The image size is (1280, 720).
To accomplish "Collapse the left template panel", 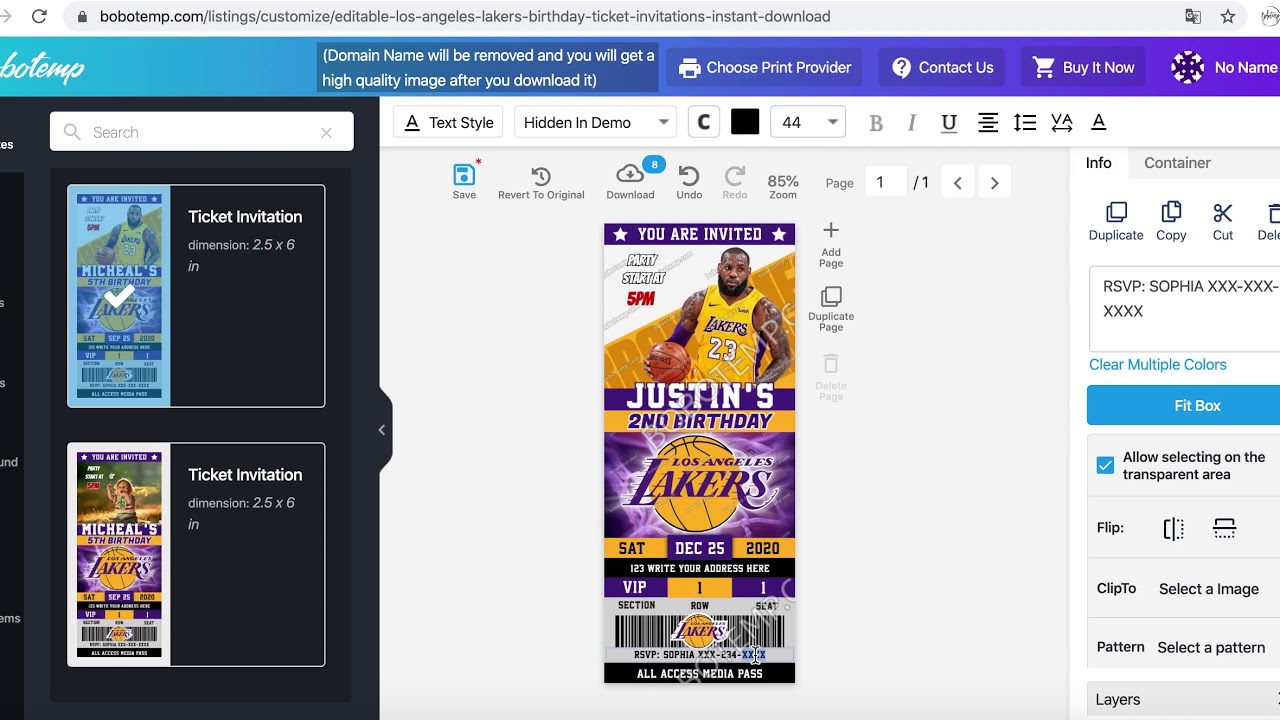I will [381, 430].
